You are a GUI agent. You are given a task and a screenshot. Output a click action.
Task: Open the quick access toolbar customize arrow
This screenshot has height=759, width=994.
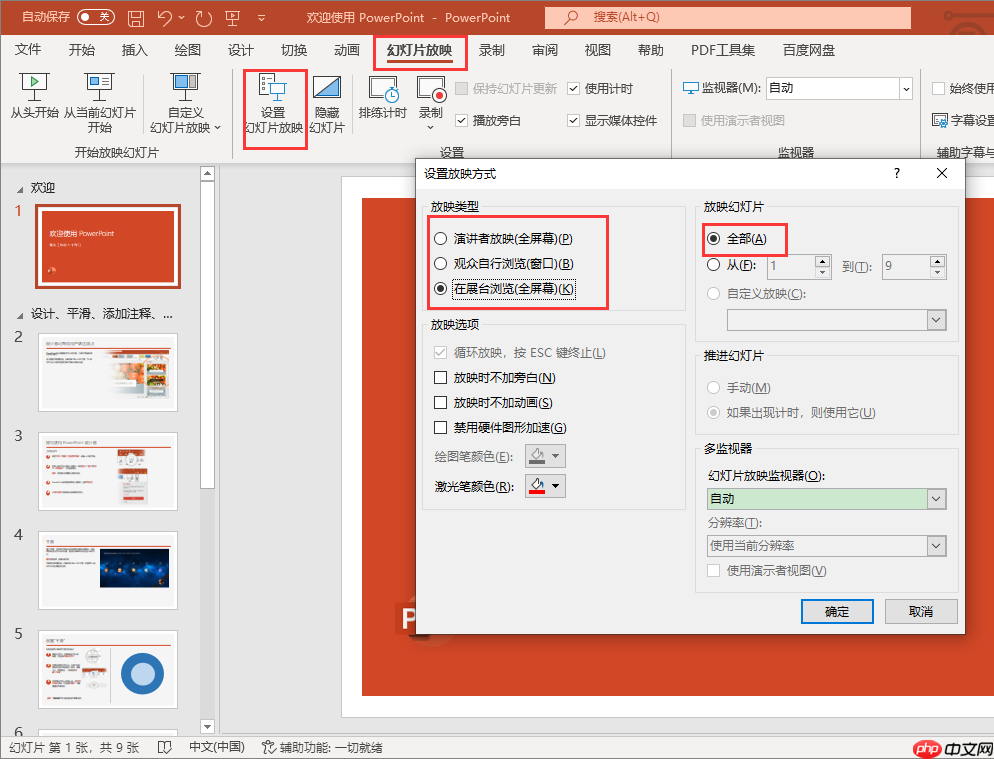pos(261,18)
